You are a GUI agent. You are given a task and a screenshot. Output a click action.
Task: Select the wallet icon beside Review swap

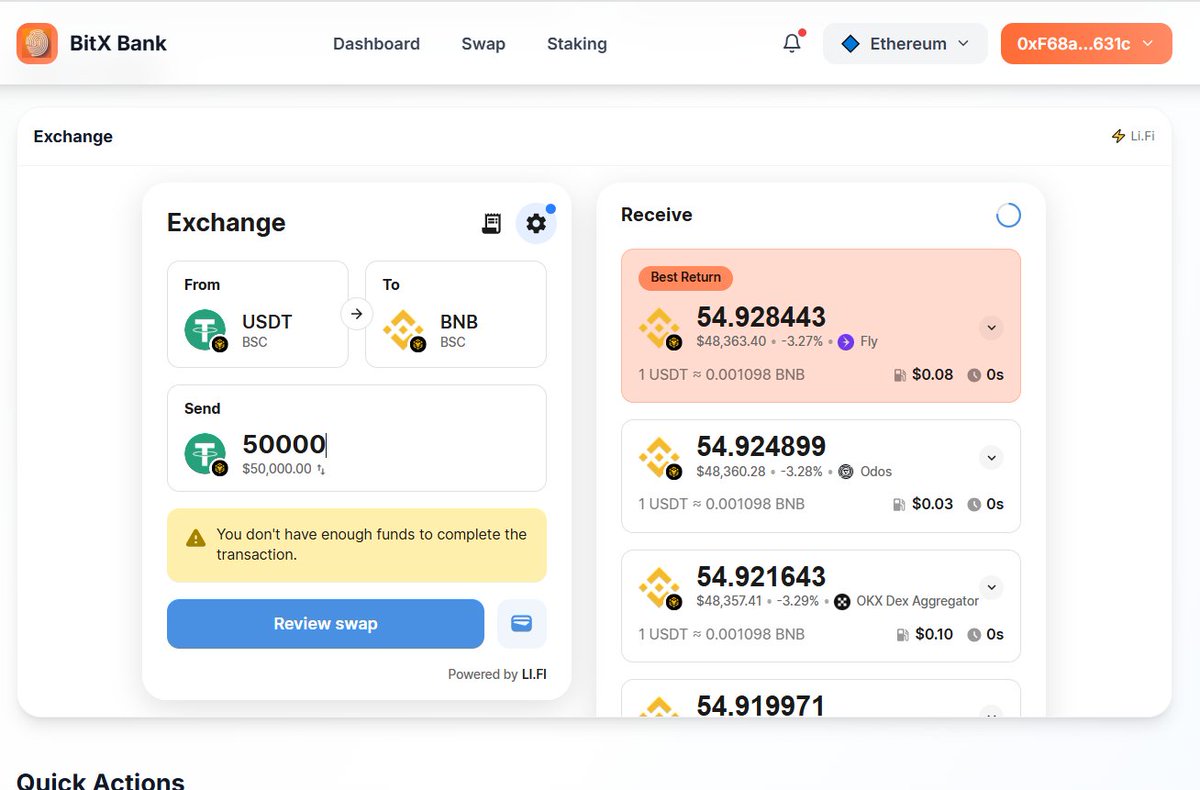click(521, 623)
